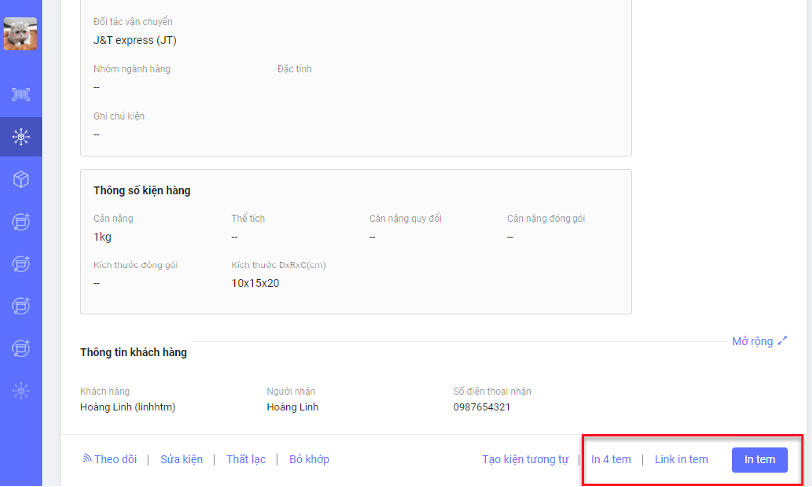Viewport: 812px width, 487px height.
Task: Select sidebar icon just above the dimmed snowflake
Action: 21,348
